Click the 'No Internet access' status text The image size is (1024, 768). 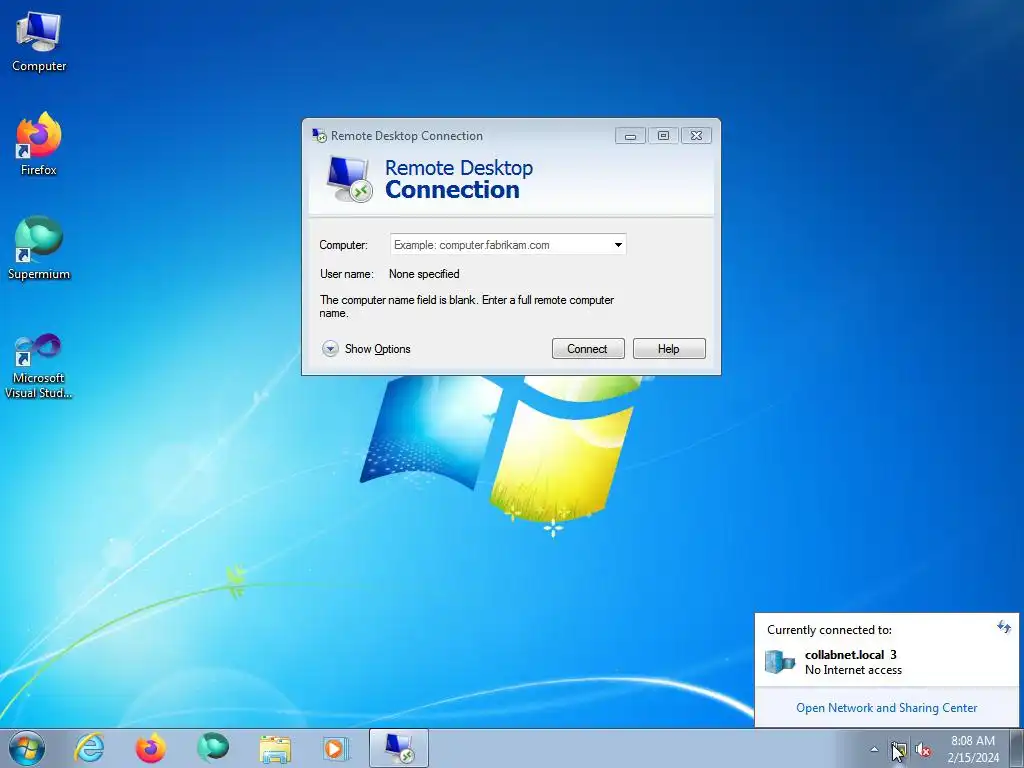coord(853,670)
